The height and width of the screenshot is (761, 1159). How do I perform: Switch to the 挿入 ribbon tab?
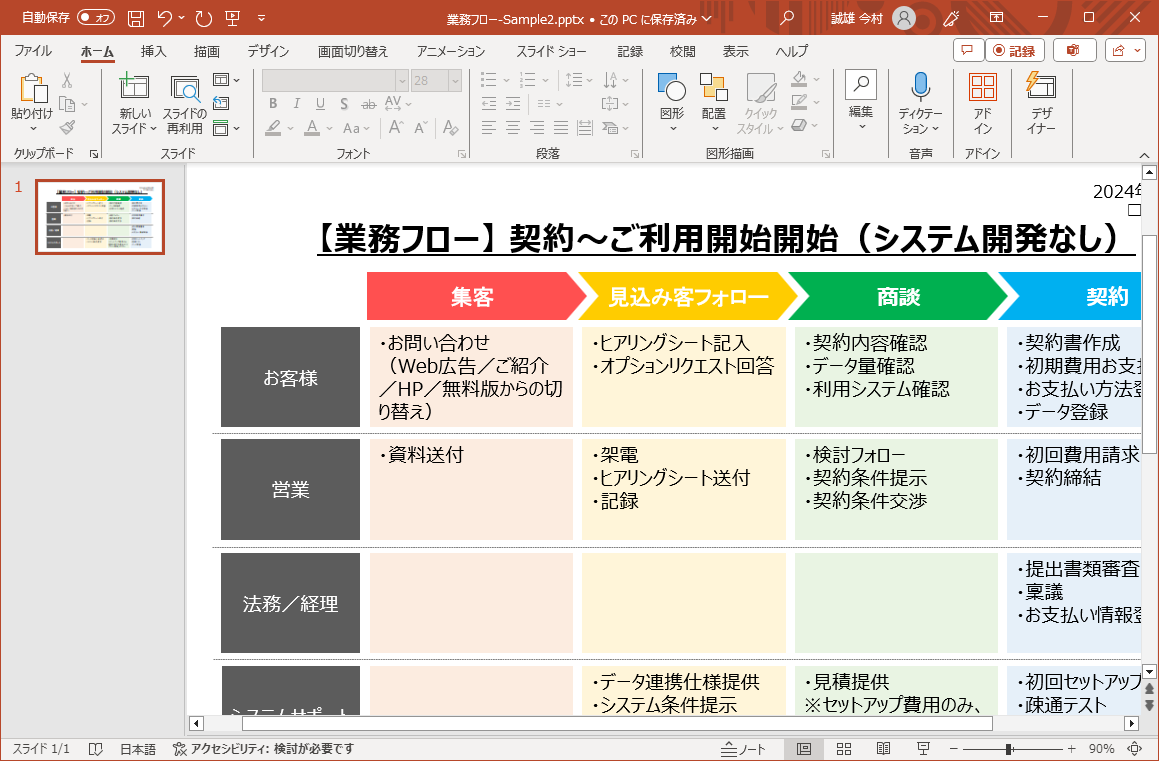[151, 51]
